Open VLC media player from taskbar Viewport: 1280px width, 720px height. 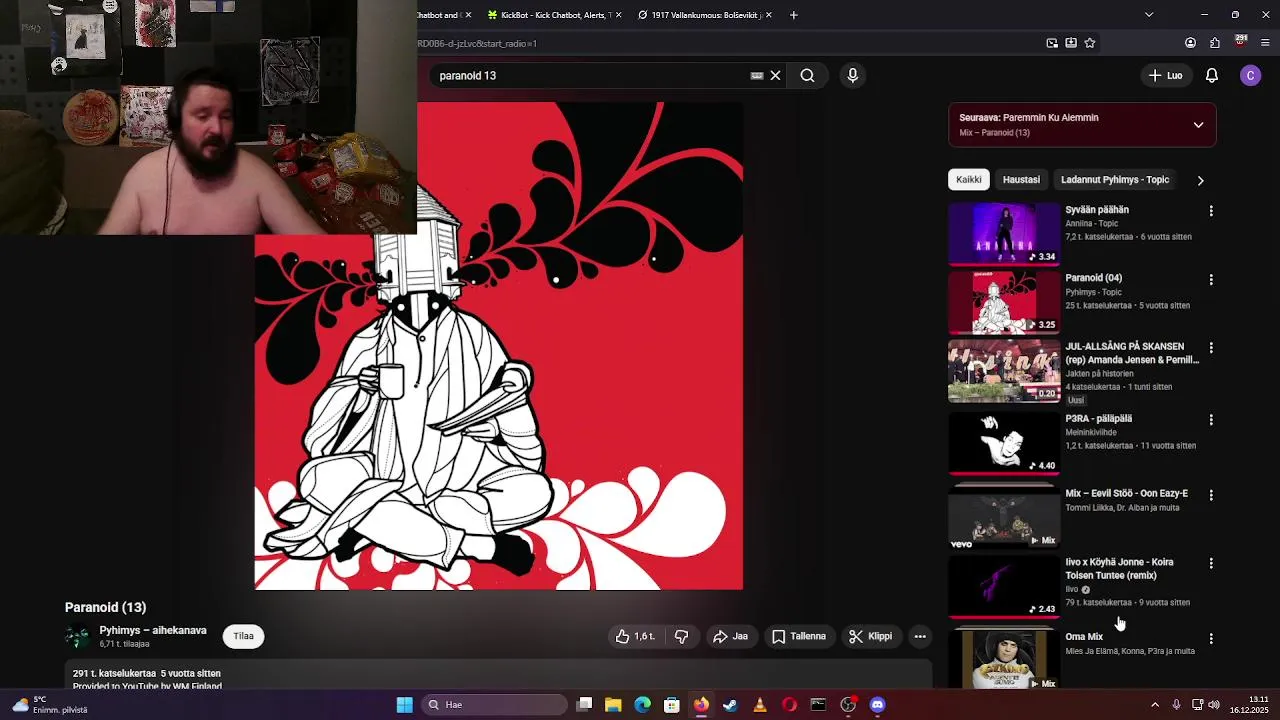click(x=760, y=705)
